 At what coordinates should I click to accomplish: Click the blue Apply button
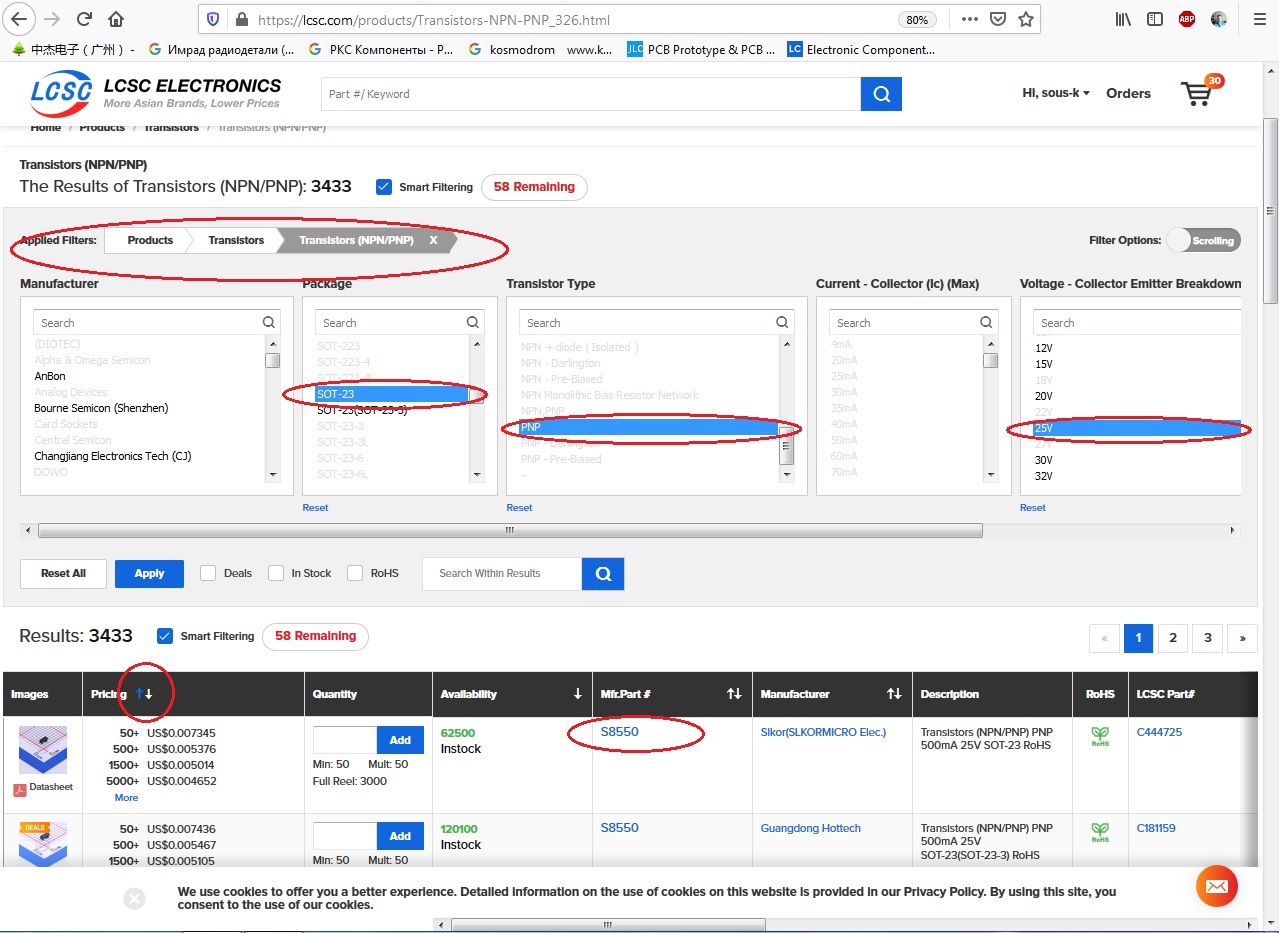[x=149, y=574]
